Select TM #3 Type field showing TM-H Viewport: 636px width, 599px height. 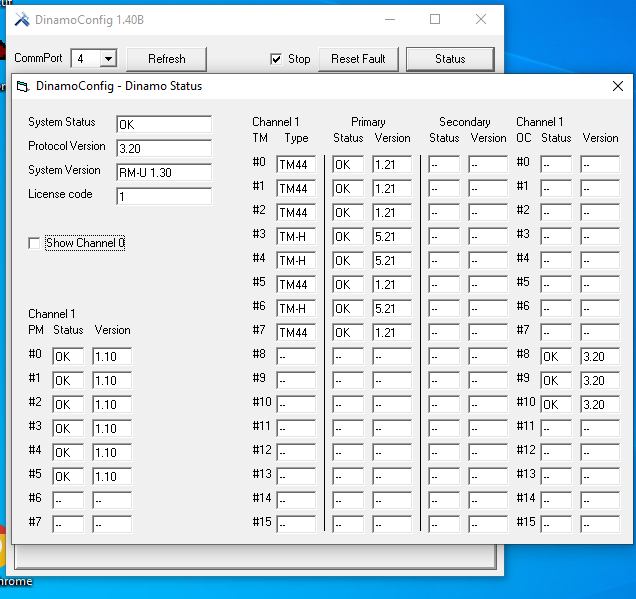pyautogui.click(x=296, y=237)
